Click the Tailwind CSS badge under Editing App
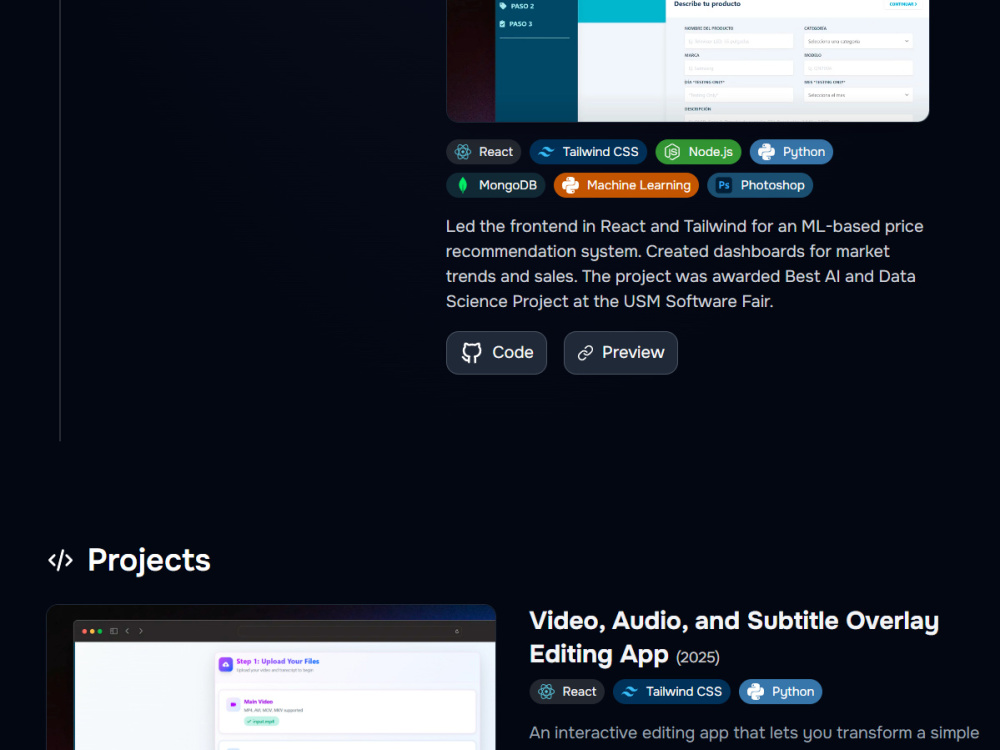 672,691
